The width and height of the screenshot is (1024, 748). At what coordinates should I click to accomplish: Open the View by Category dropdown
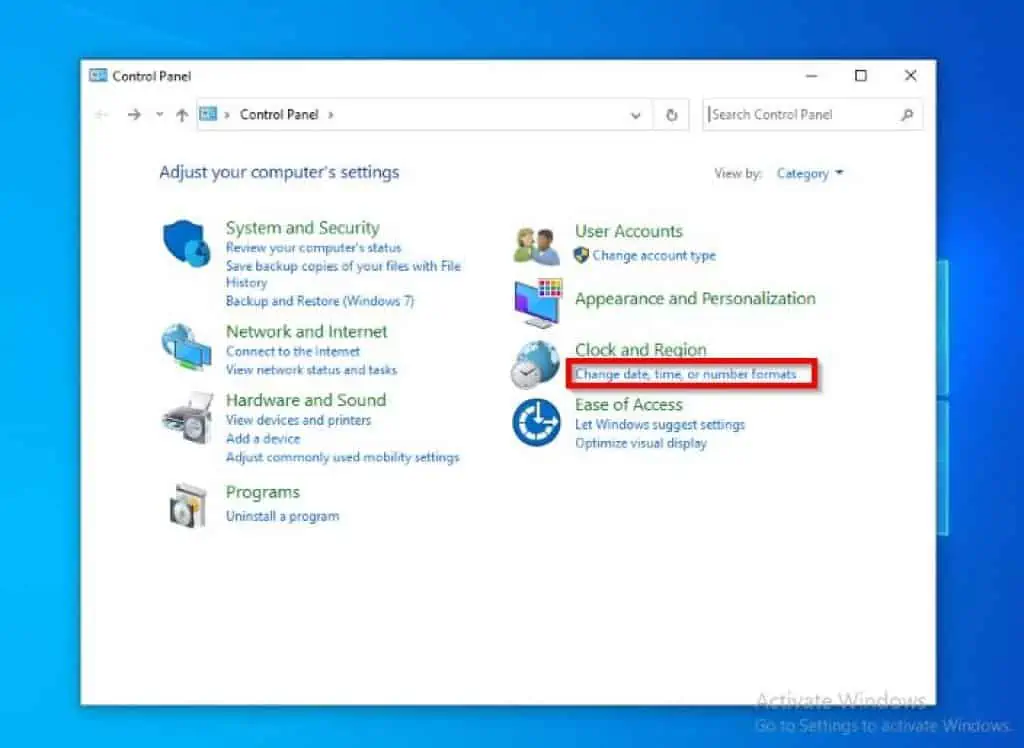810,174
